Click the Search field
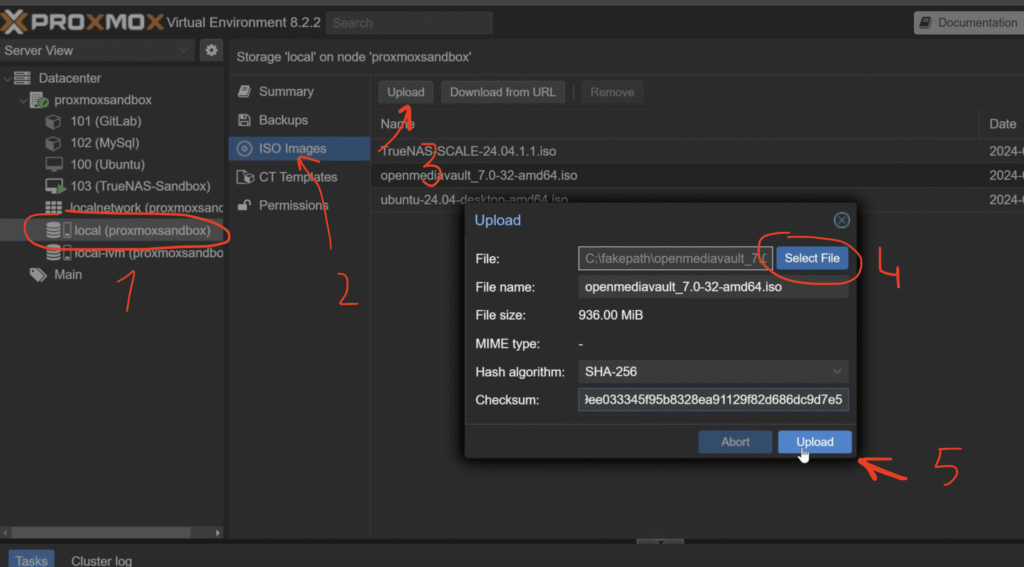Screen dimensions: 1024x567 [x=409, y=23]
